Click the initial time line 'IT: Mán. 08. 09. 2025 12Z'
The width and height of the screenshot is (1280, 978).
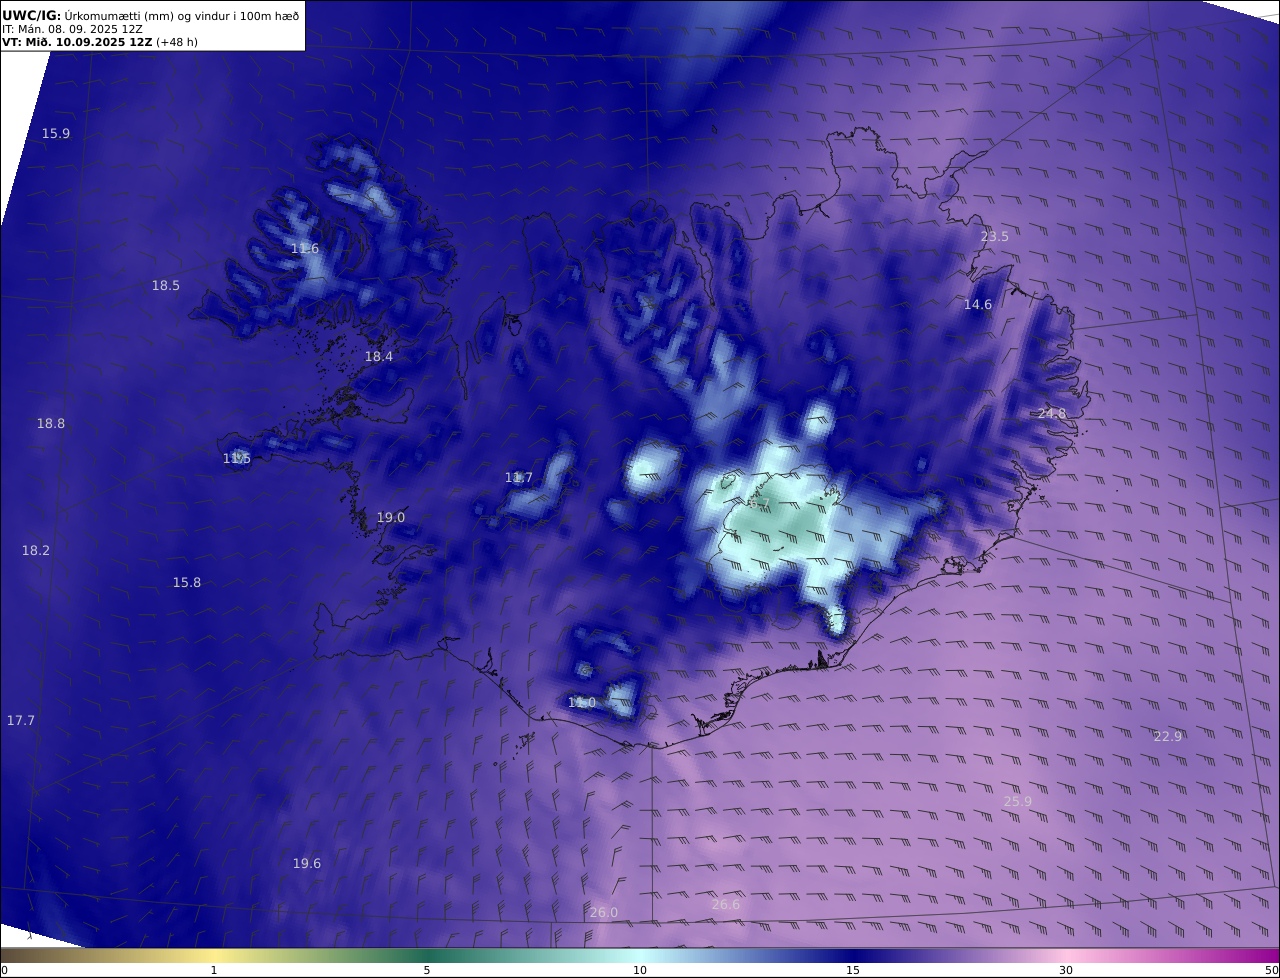click(72, 29)
